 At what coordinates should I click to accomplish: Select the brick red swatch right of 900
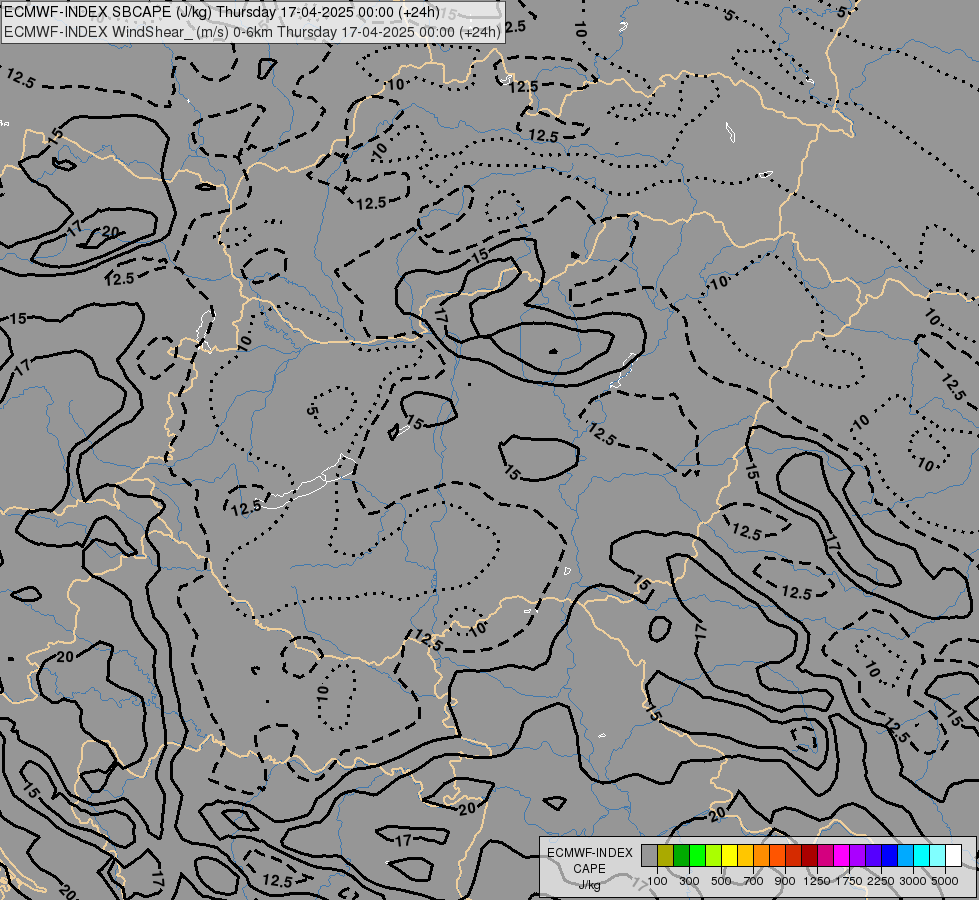pos(794,855)
